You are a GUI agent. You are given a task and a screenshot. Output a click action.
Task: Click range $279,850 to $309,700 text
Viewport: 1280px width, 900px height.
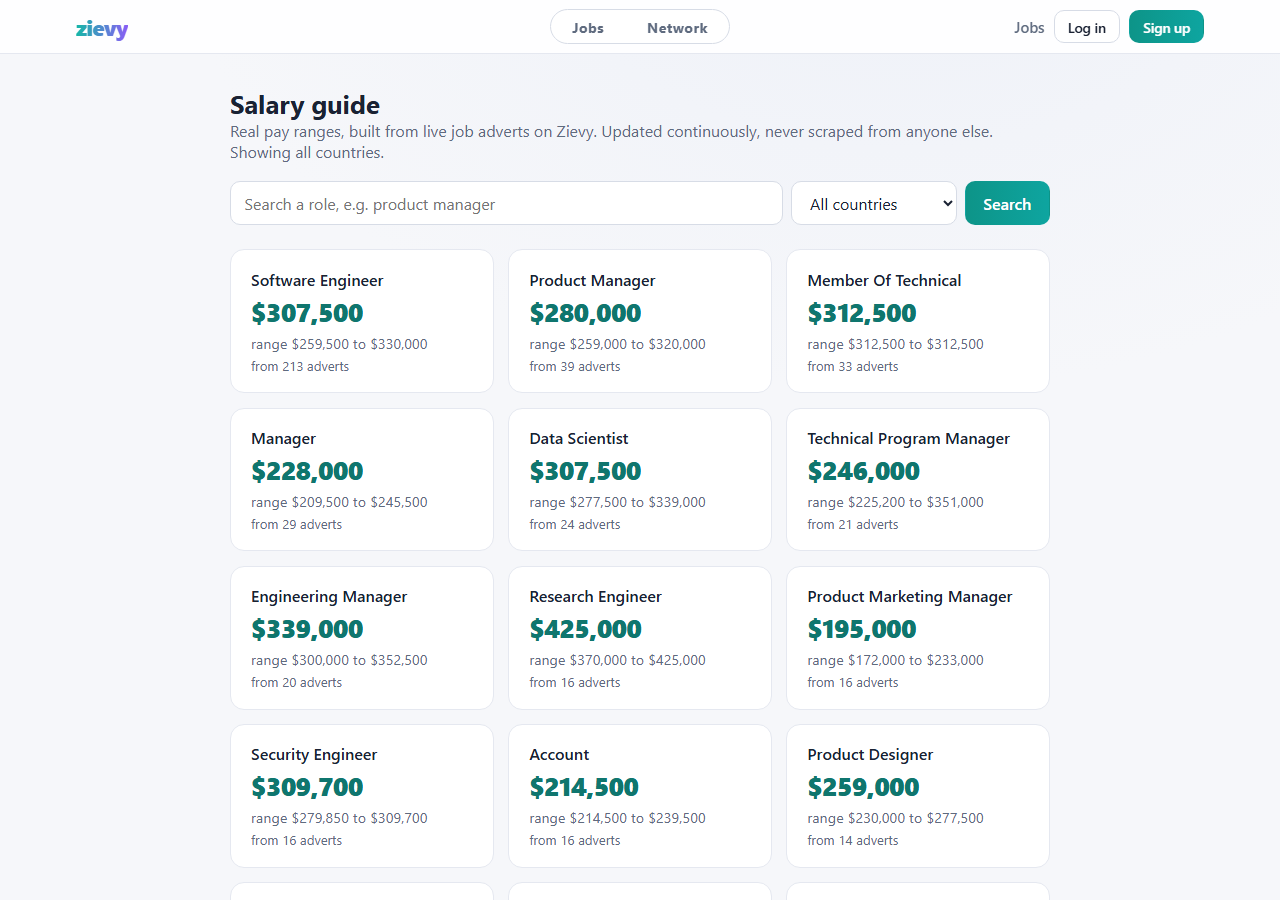[x=339, y=818]
